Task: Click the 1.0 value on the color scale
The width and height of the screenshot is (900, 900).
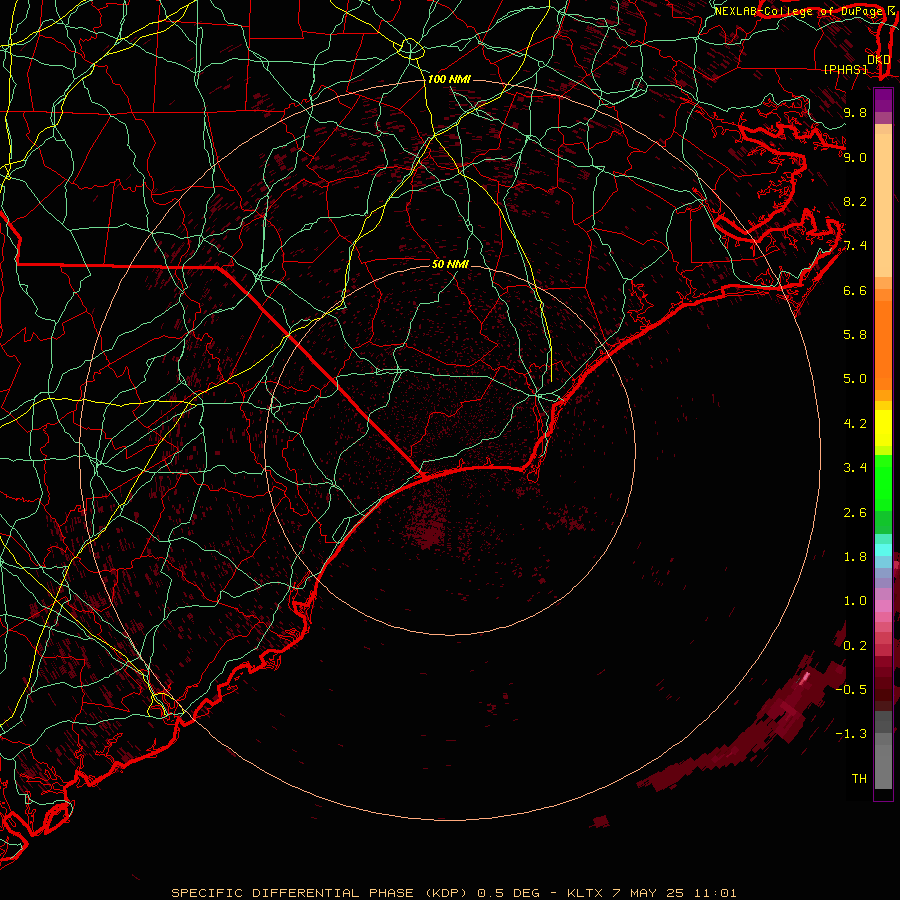Action: point(855,601)
